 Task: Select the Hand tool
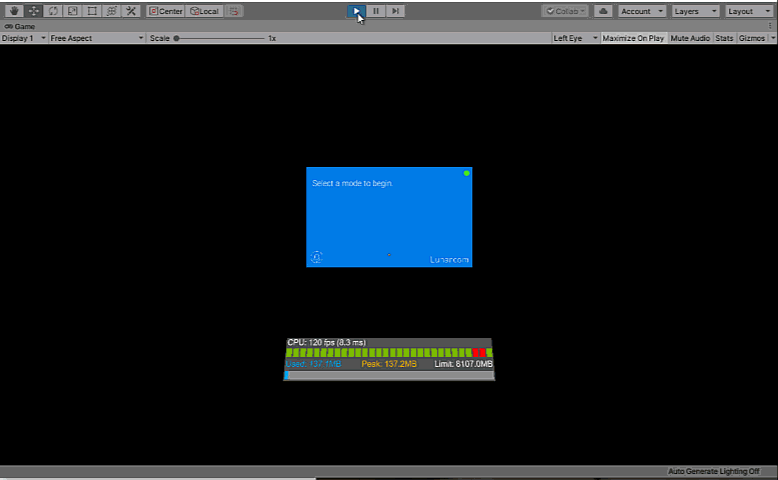13,11
